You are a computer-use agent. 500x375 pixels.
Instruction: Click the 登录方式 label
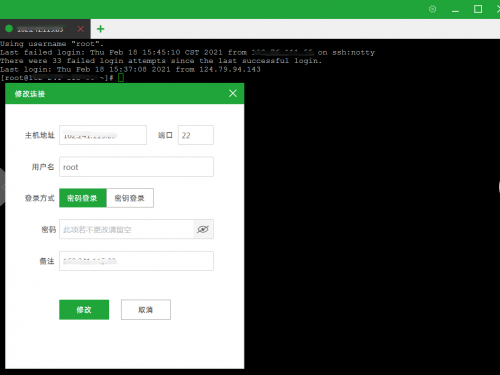(40, 198)
